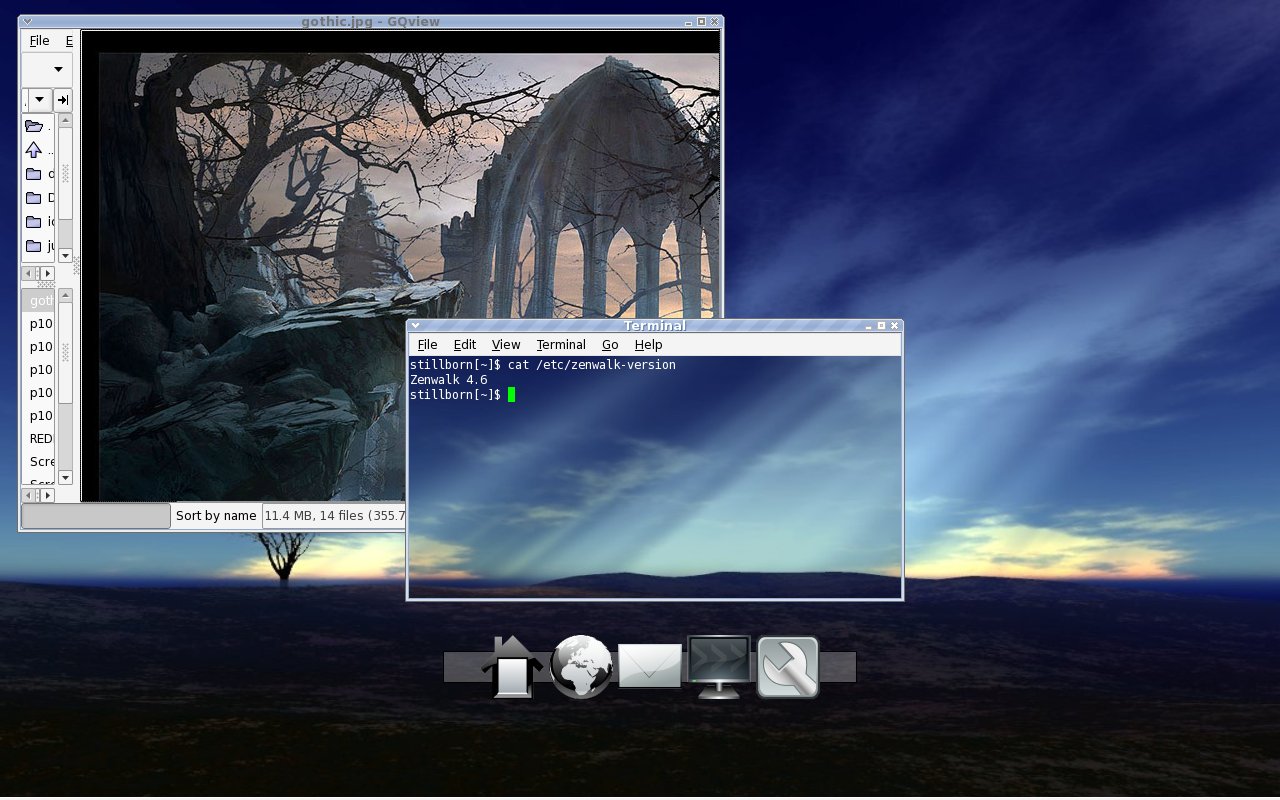The image size is (1280, 800).
Task: Open the GQview window menu chevron
Action: (27, 21)
